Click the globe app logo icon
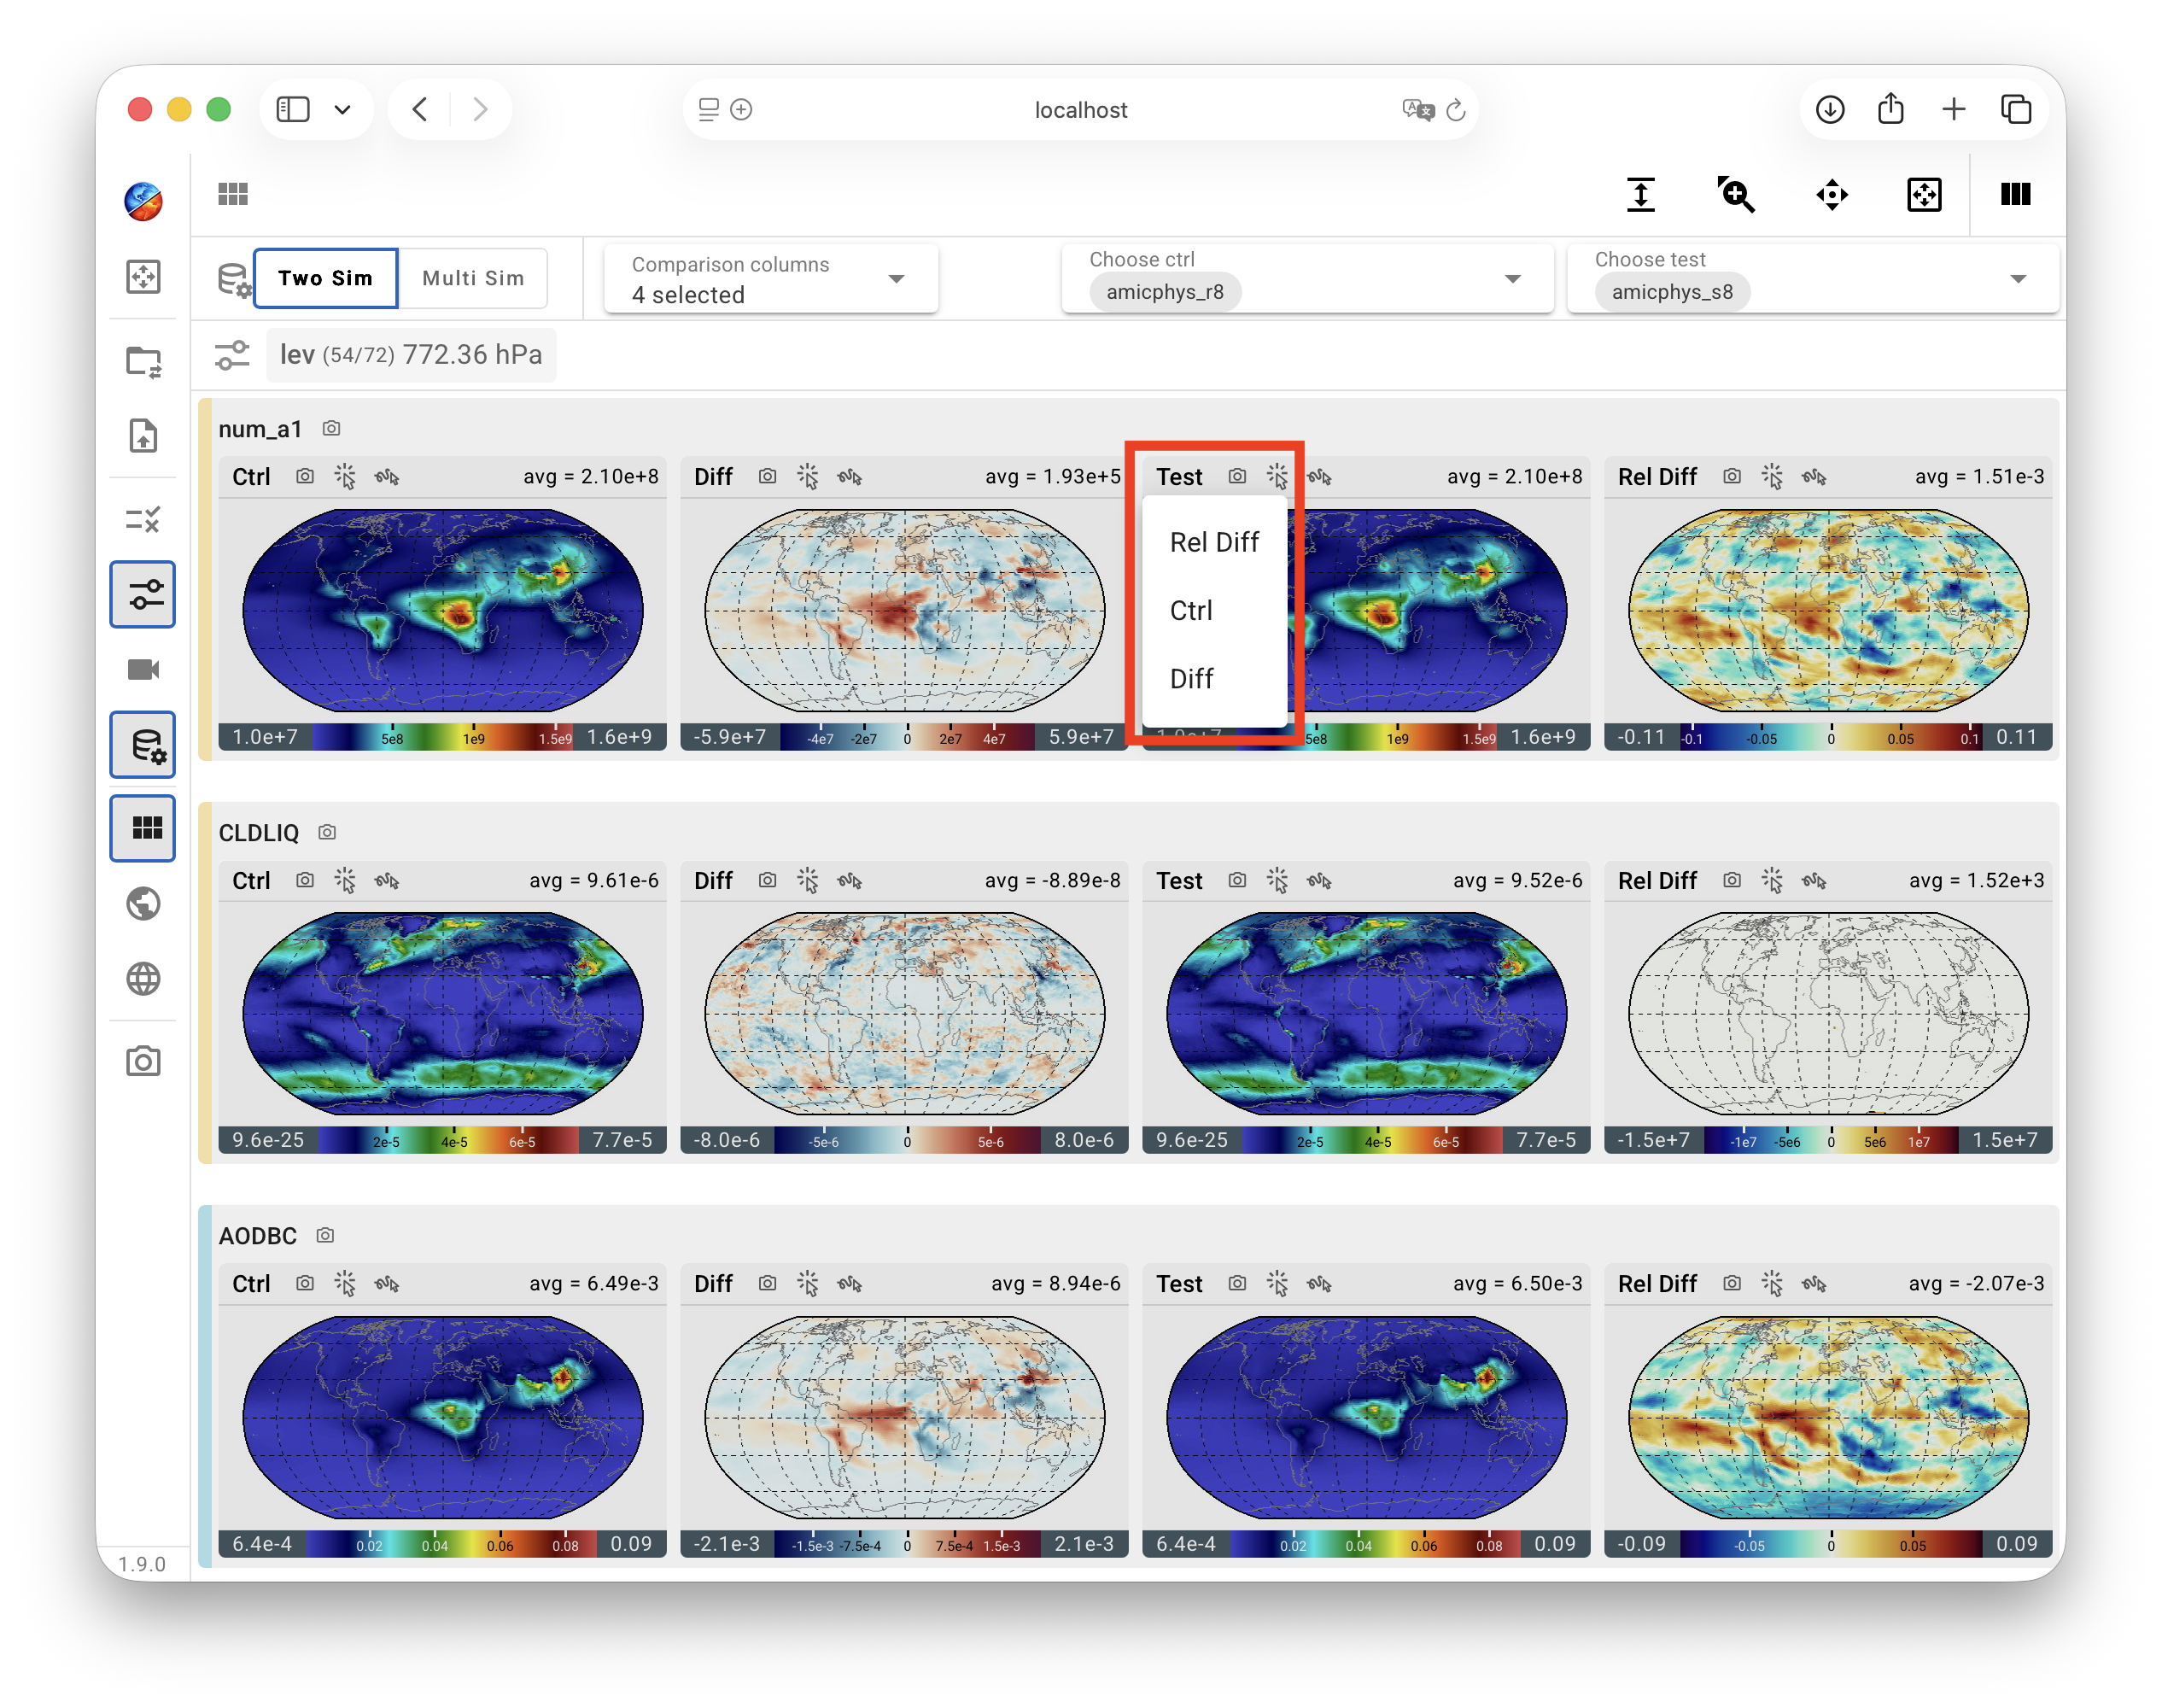 point(143,201)
